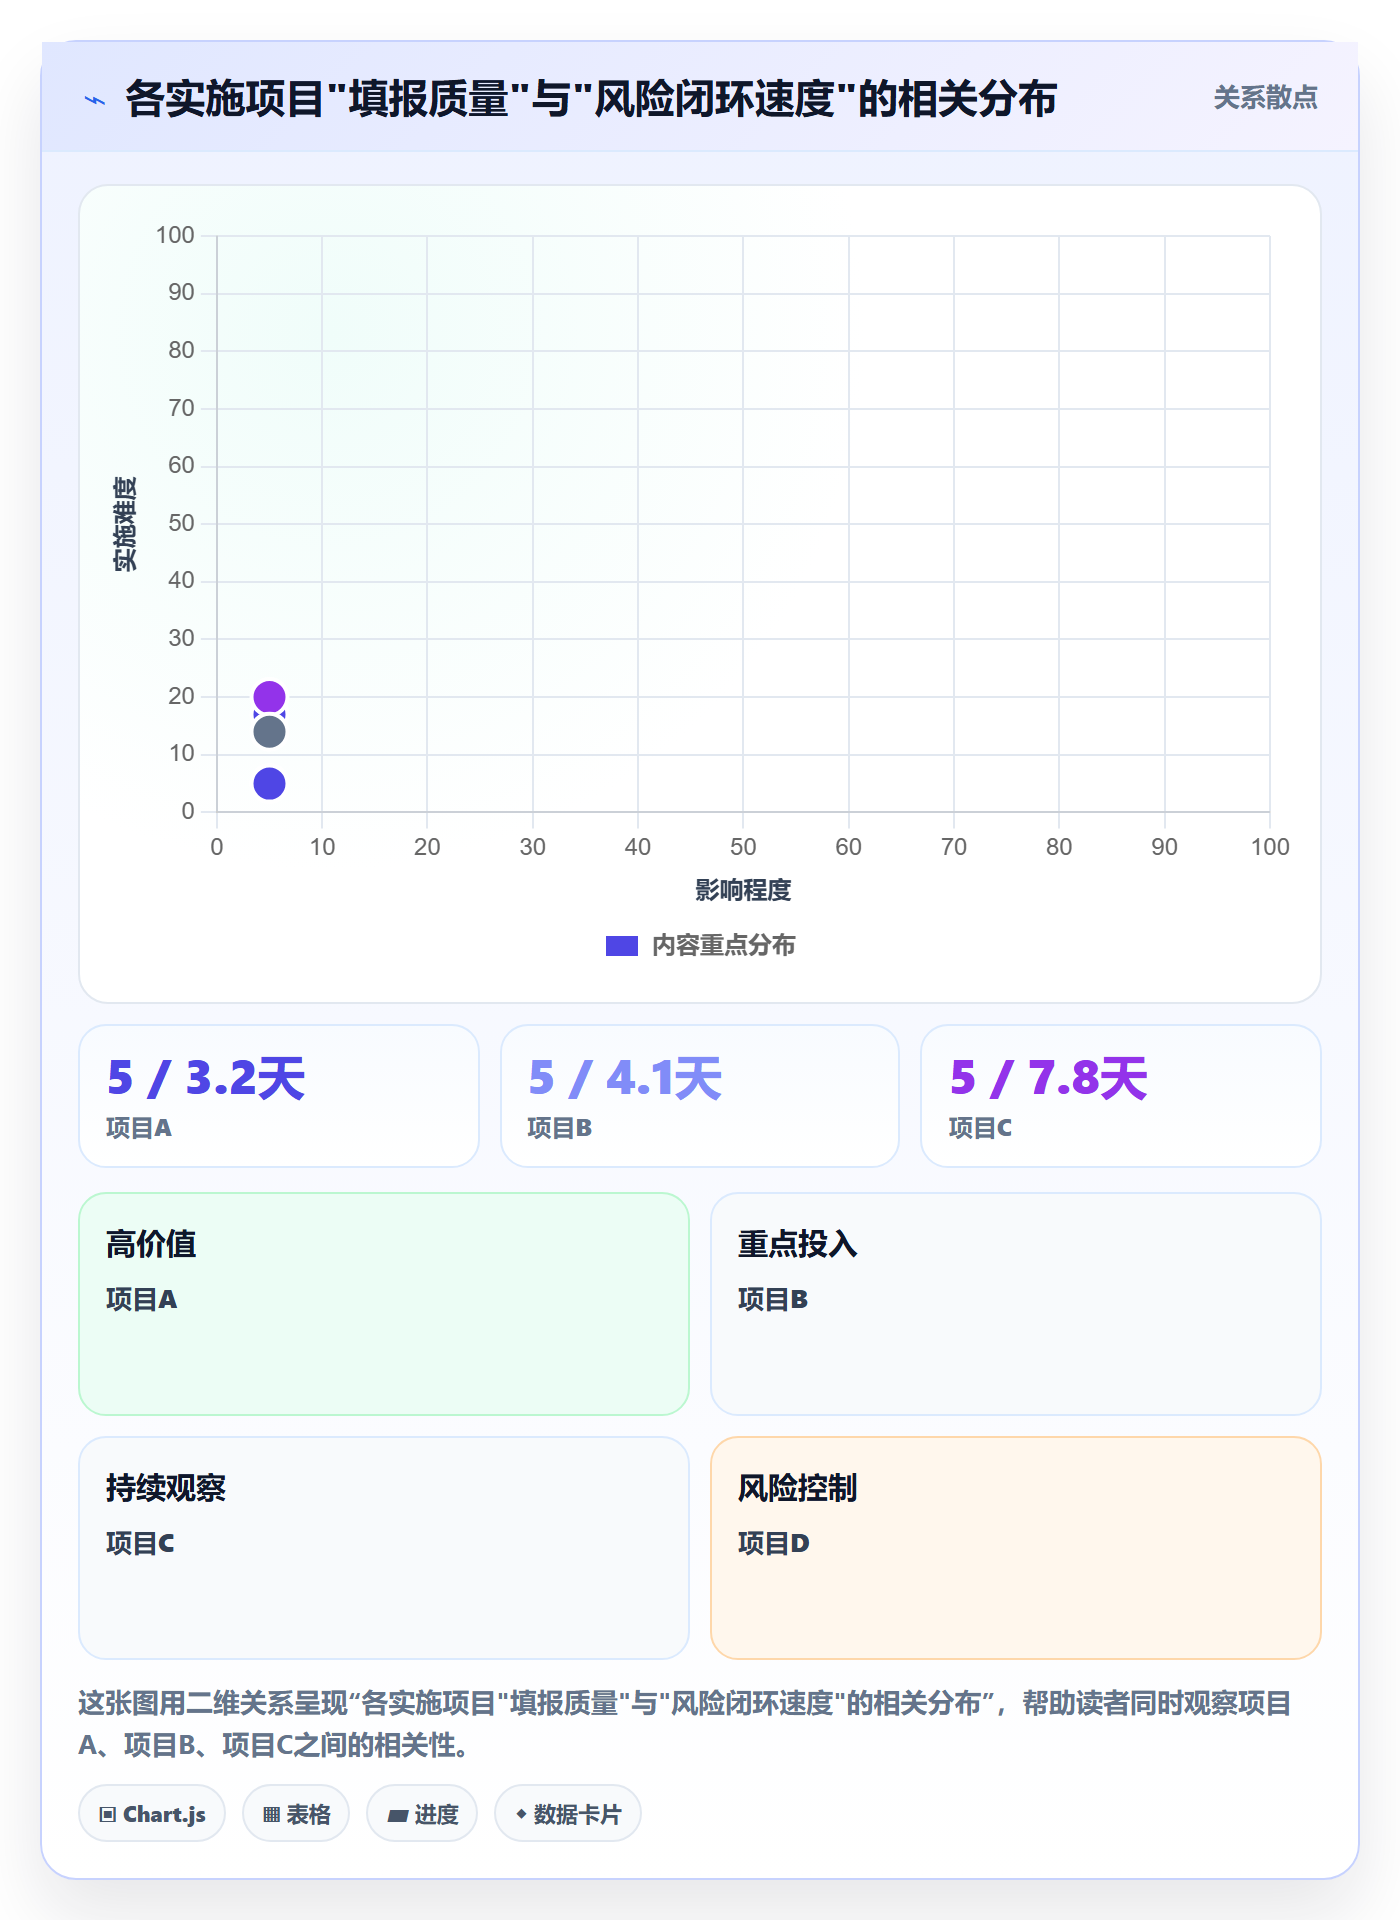Viewport: 1400px width, 1920px height.
Task: Click the lightning bolt icon beside the title
Action: pos(95,100)
